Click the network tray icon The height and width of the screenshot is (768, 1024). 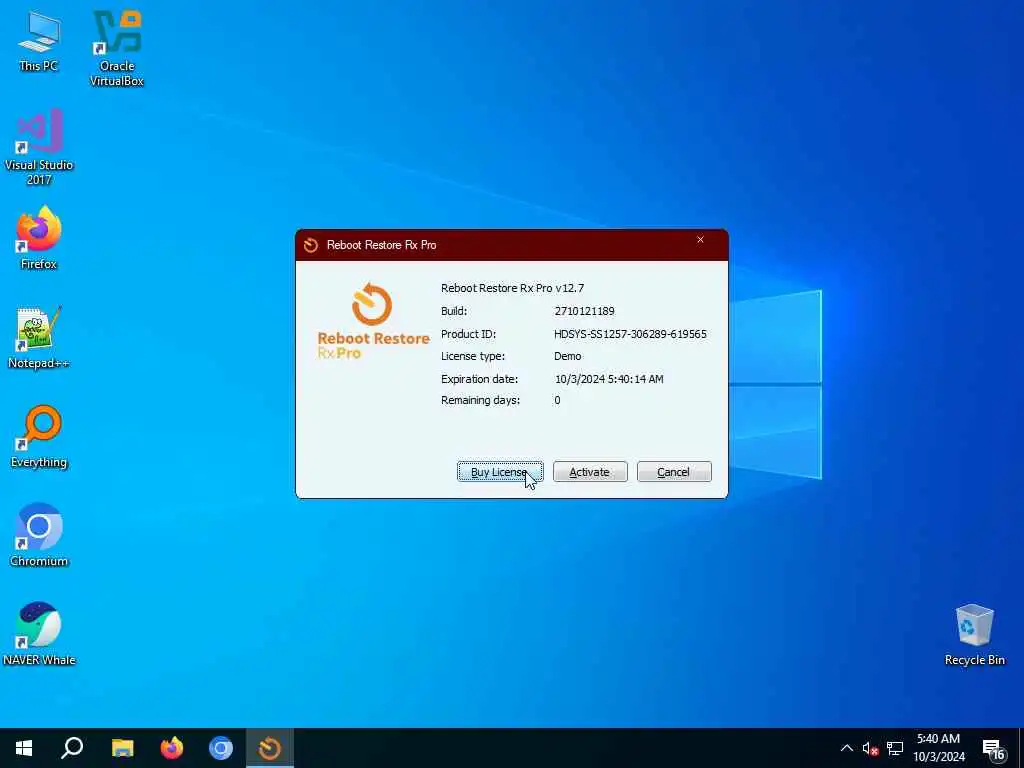click(x=895, y=748)
